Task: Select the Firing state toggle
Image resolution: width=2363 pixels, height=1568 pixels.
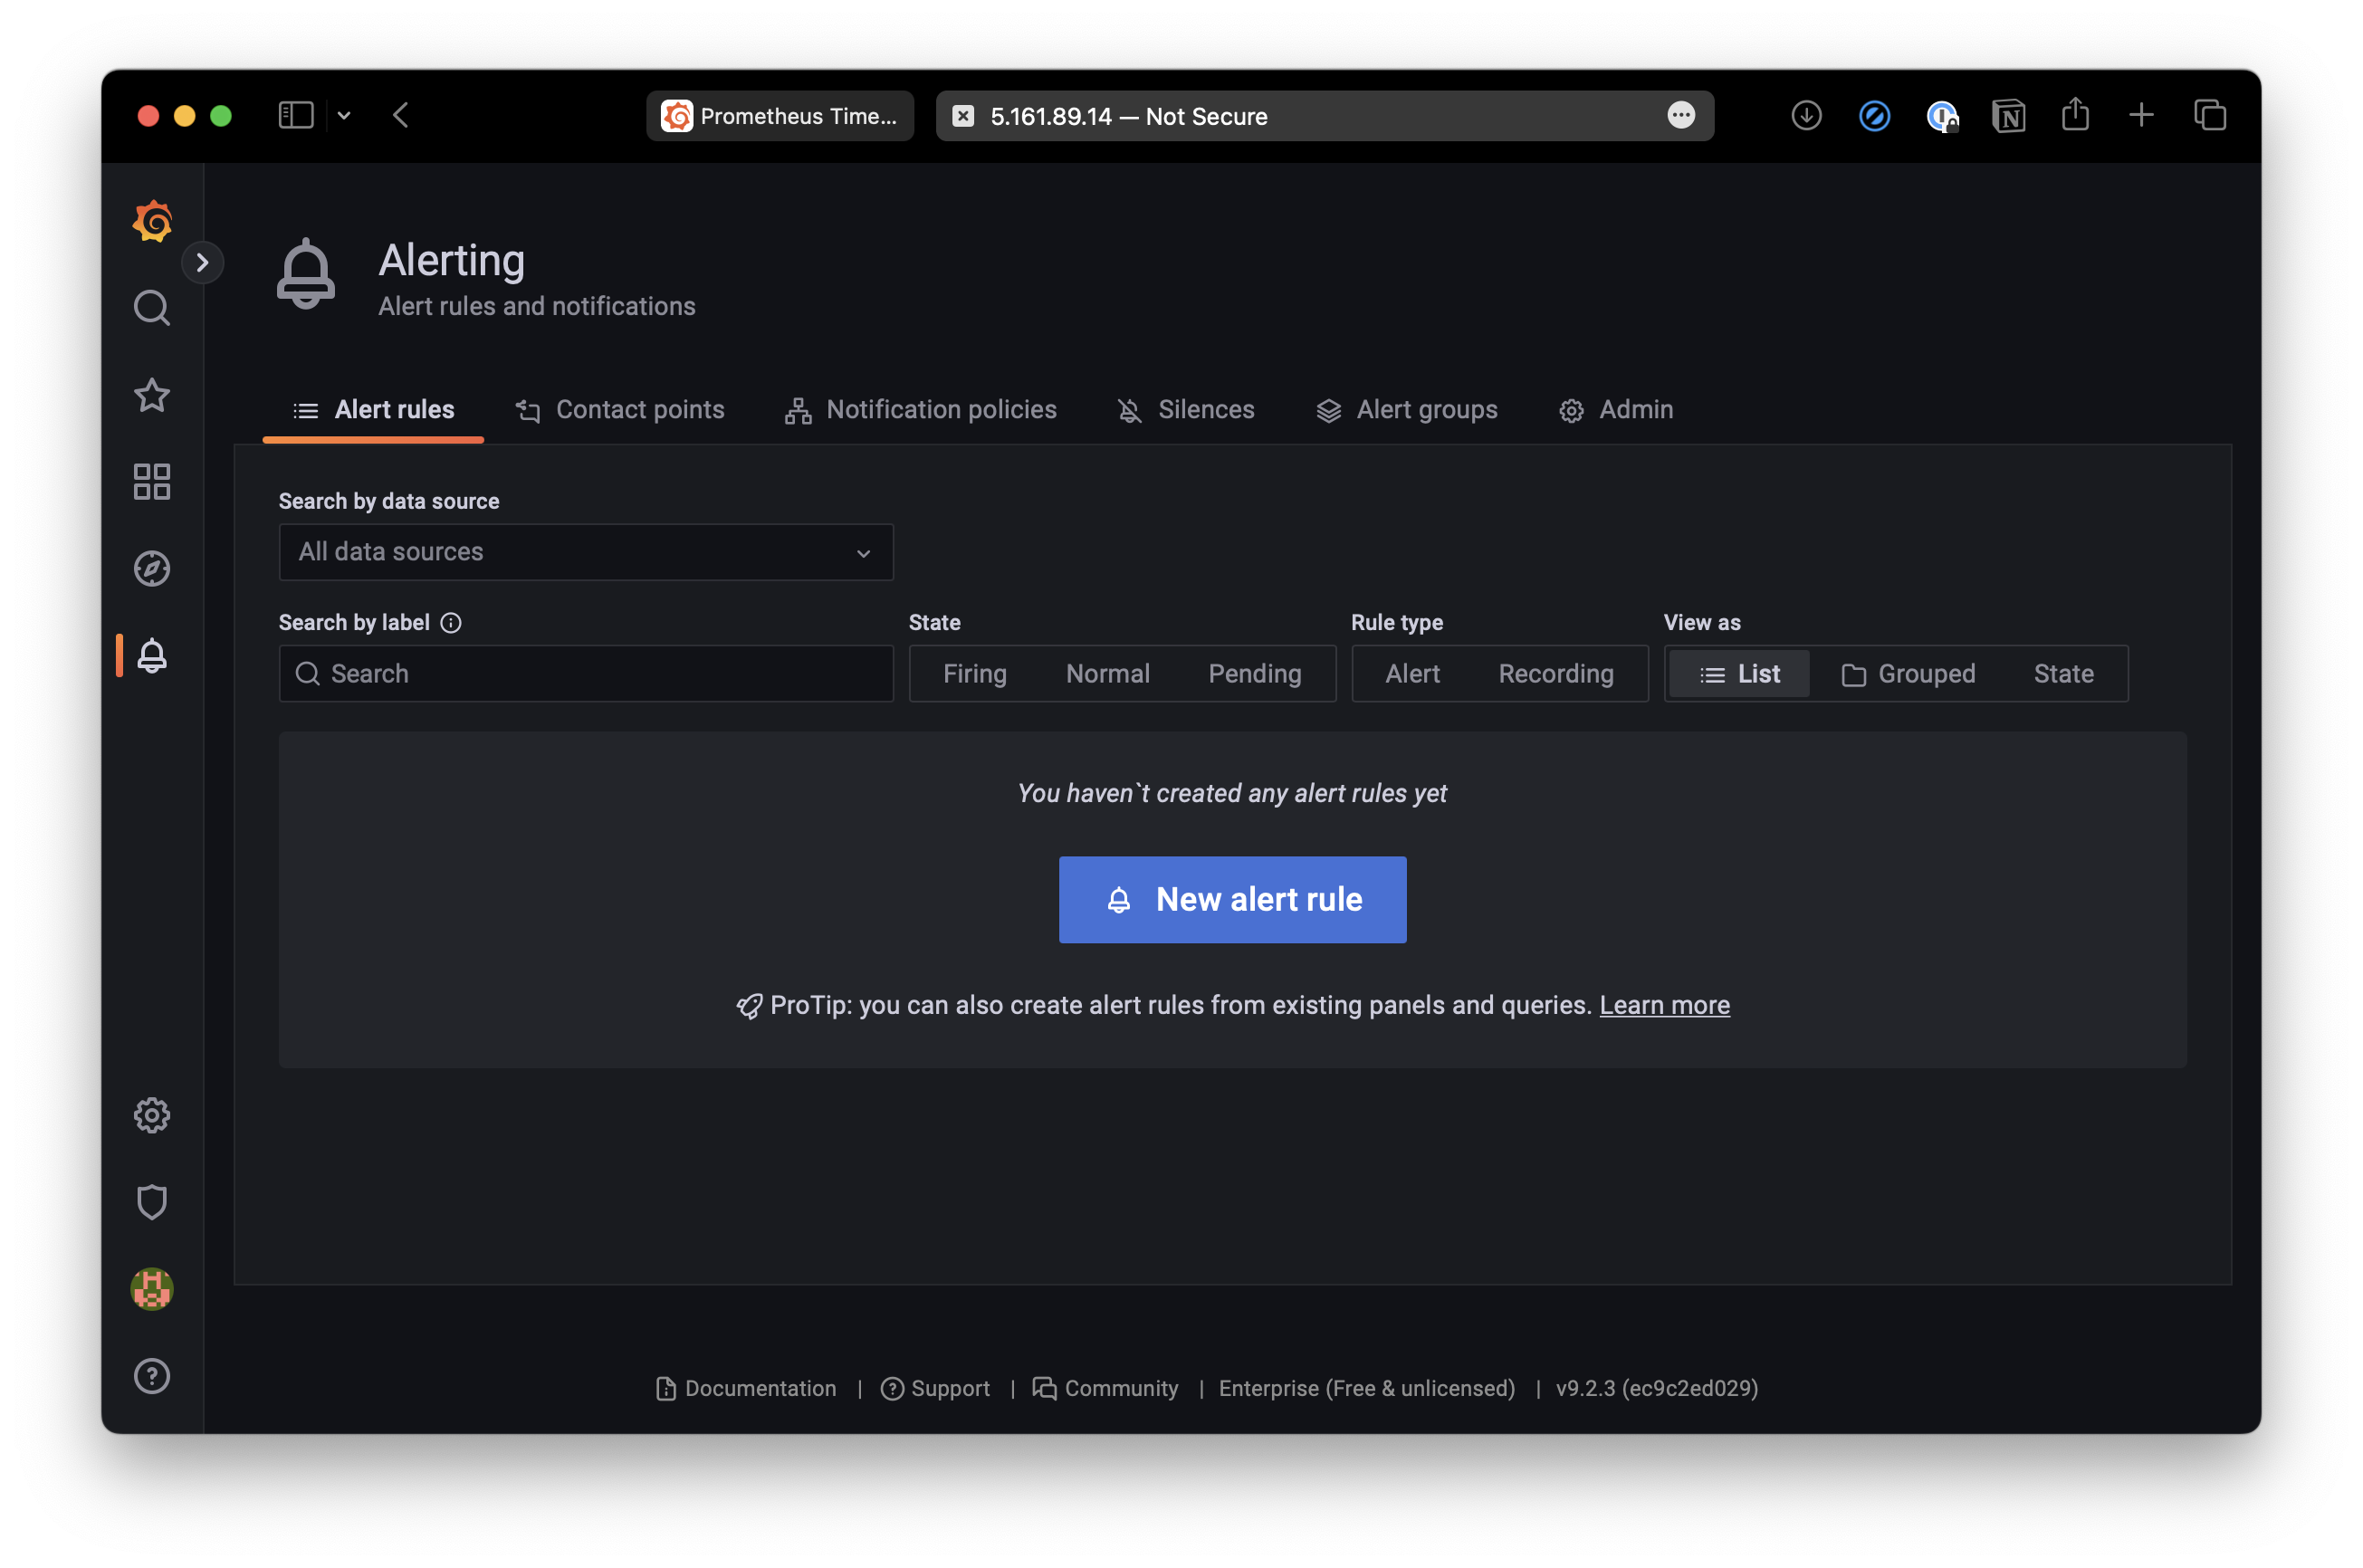Action: pyautogui.click(x=973, y=672)
